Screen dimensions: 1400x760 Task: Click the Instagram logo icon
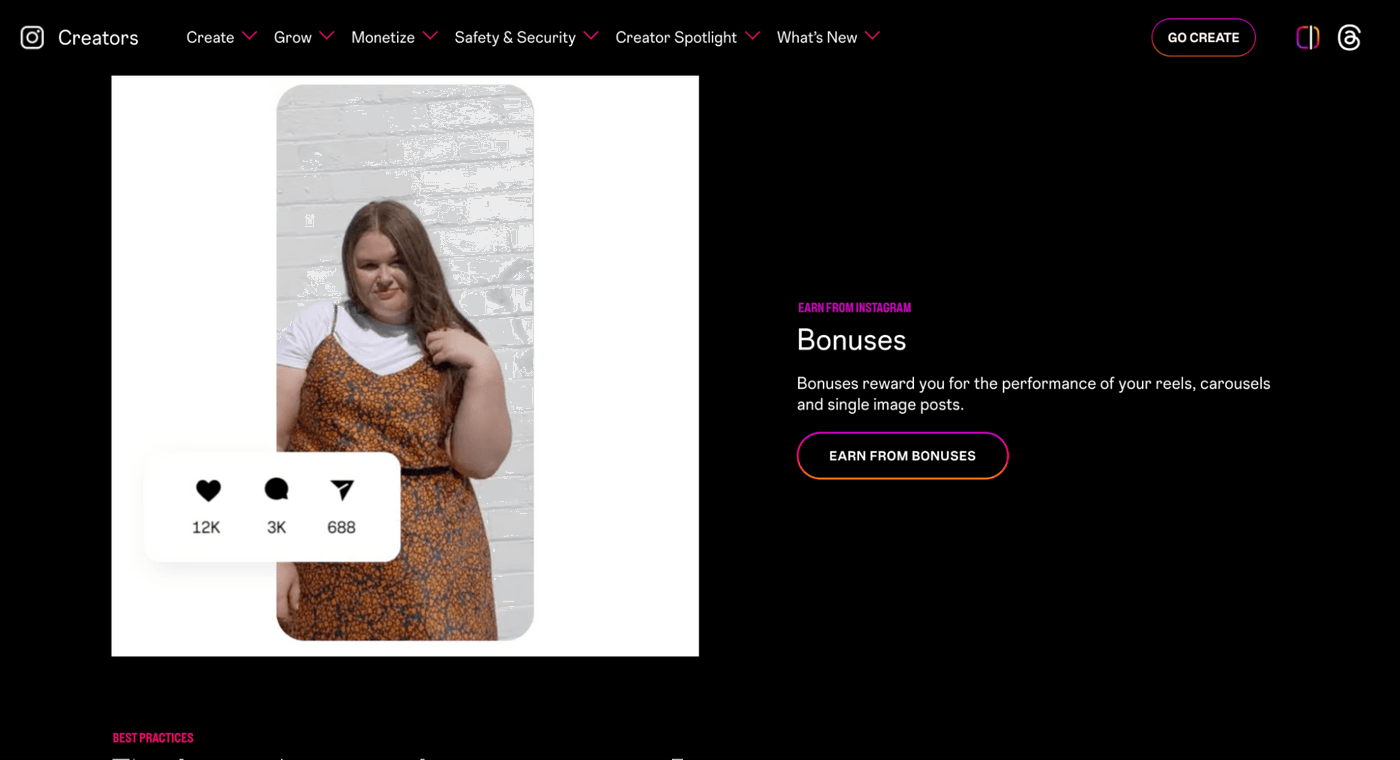(32, 37)
